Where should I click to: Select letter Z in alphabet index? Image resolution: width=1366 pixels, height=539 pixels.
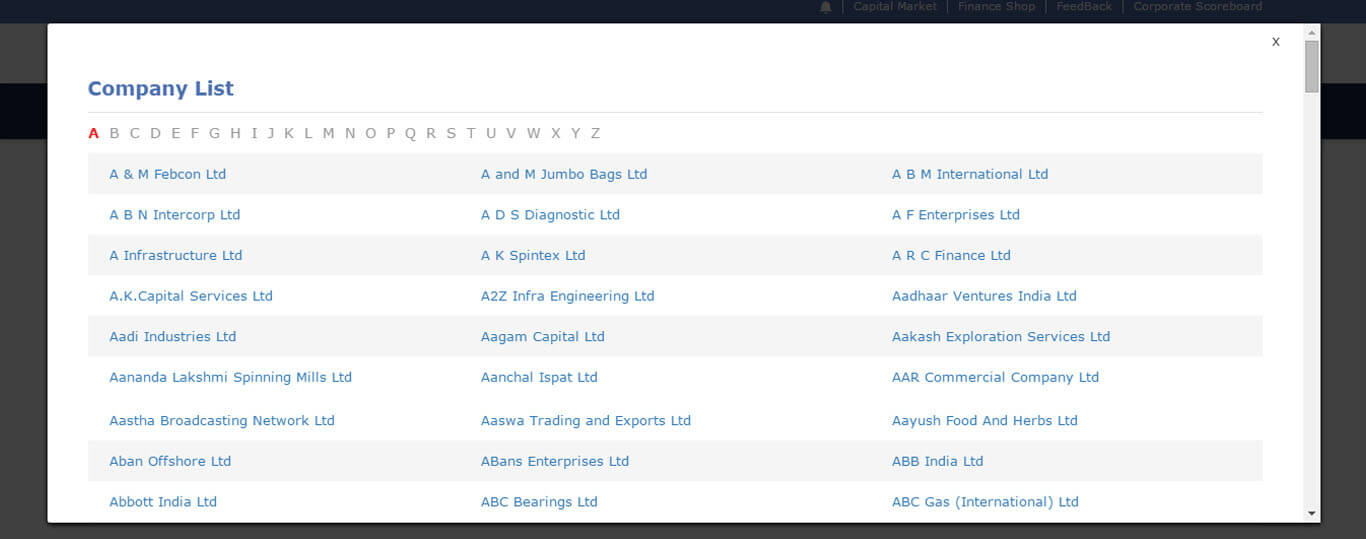[595, 133]
